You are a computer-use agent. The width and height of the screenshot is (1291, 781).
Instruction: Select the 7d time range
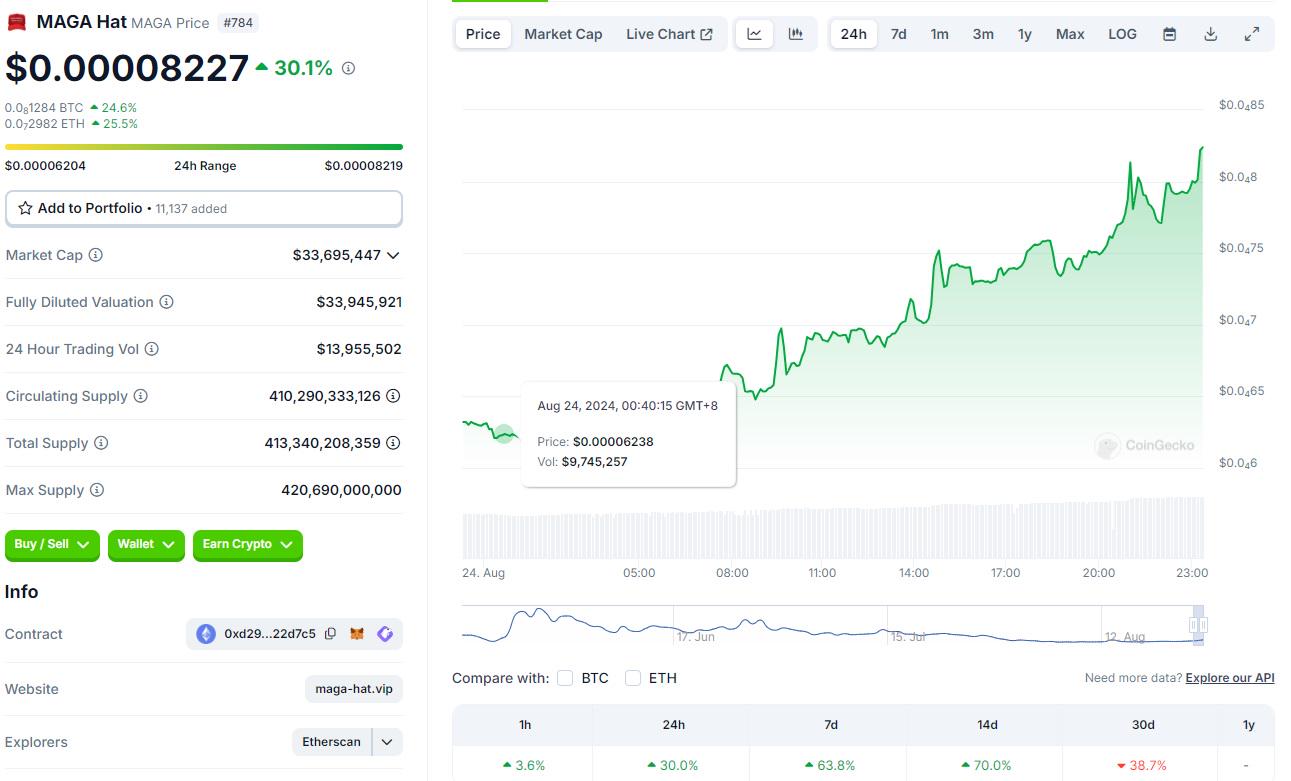coord(898,34)
